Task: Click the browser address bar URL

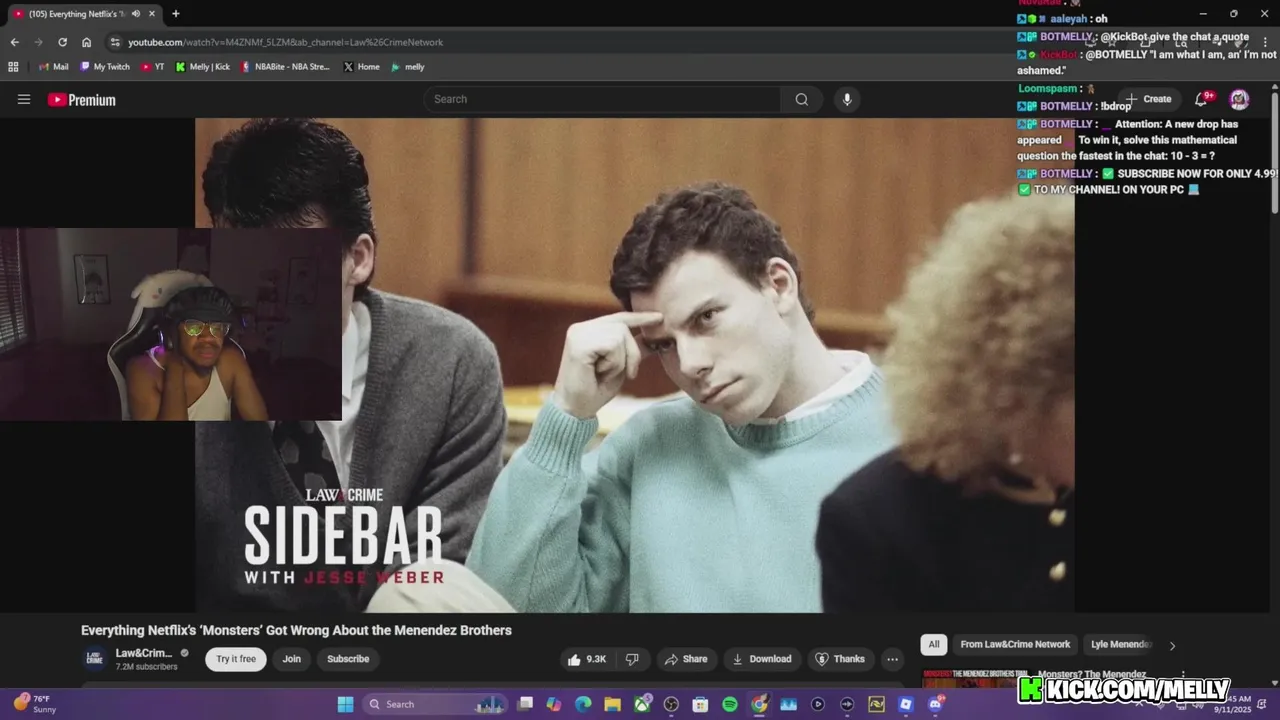Action: click(x=285, y=42)
